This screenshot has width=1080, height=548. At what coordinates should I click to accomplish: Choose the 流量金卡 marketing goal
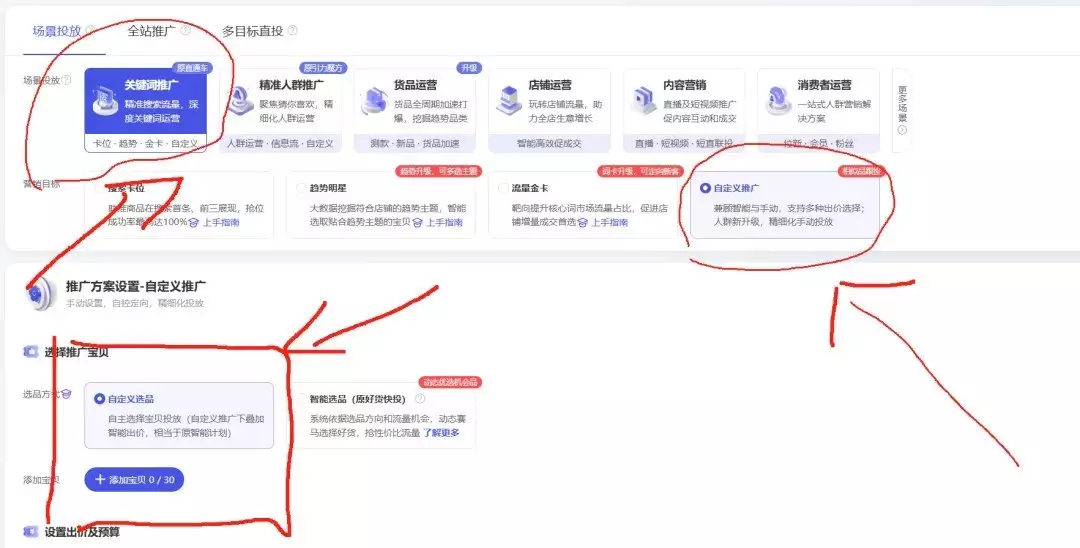[x=583, y=204]
